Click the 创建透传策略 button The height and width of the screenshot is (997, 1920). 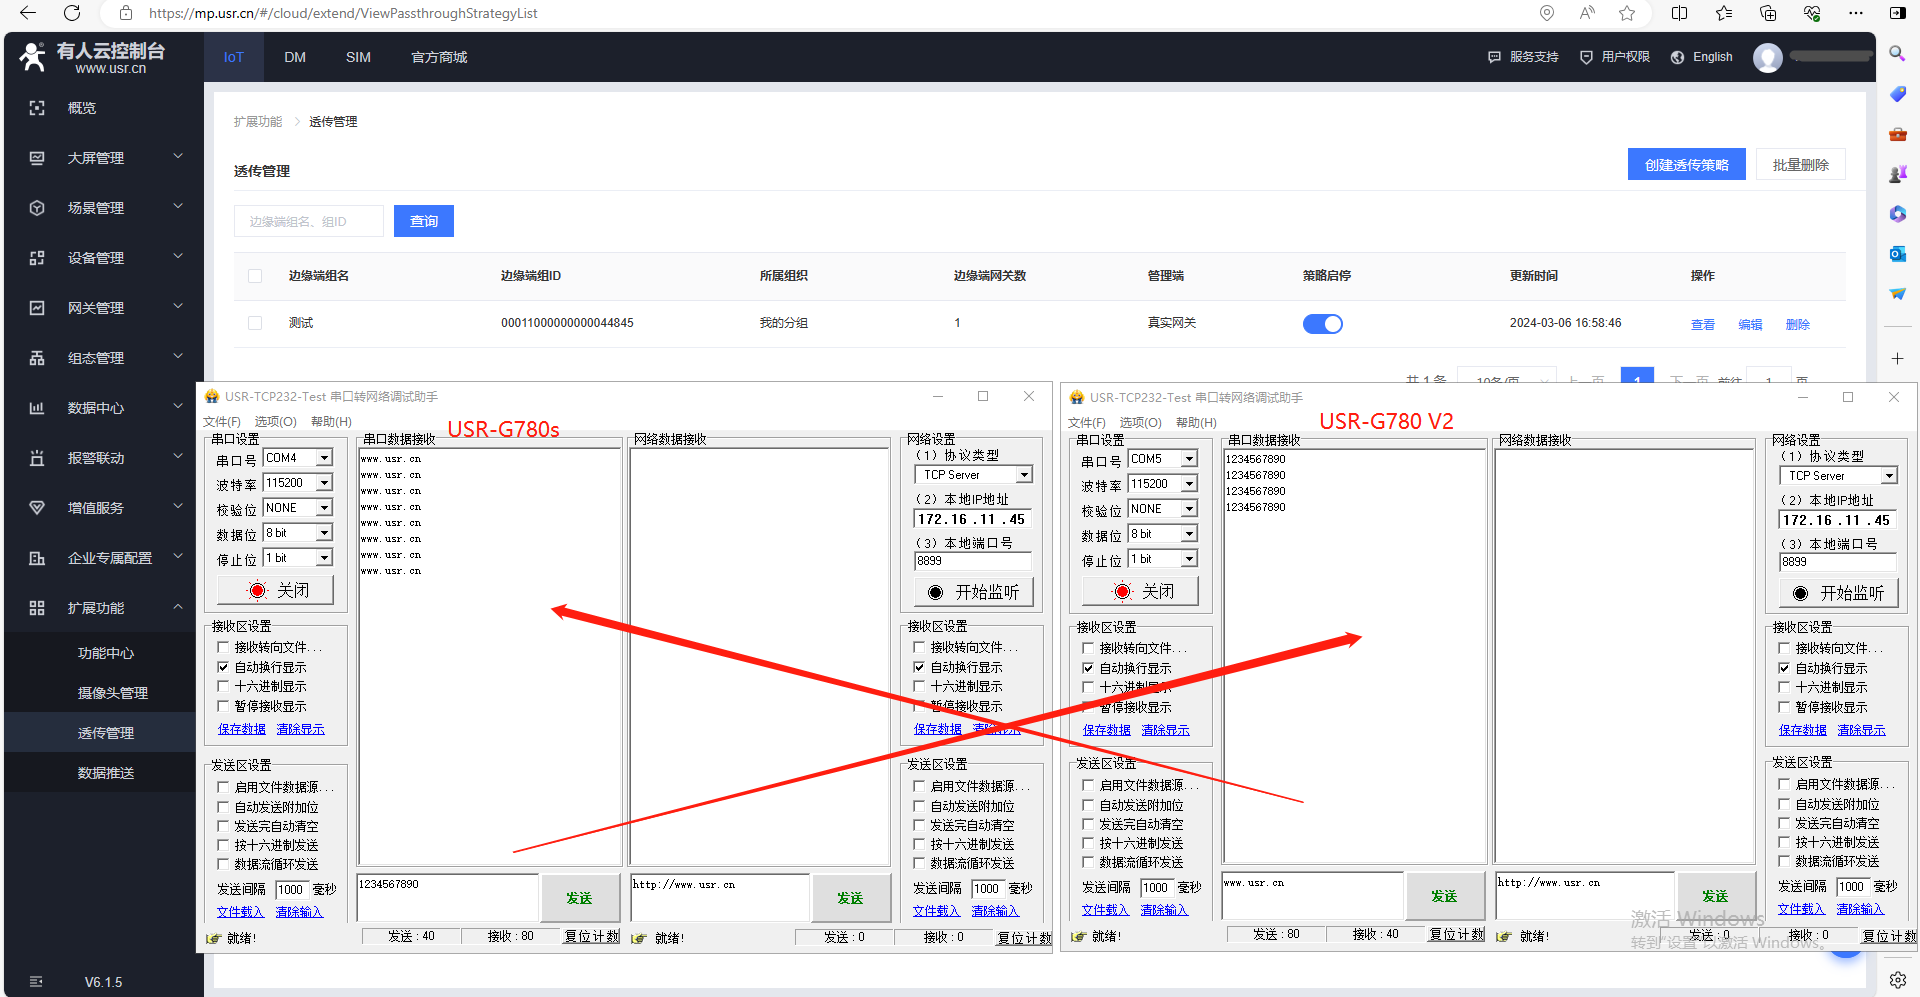(x=1686, y=165)
